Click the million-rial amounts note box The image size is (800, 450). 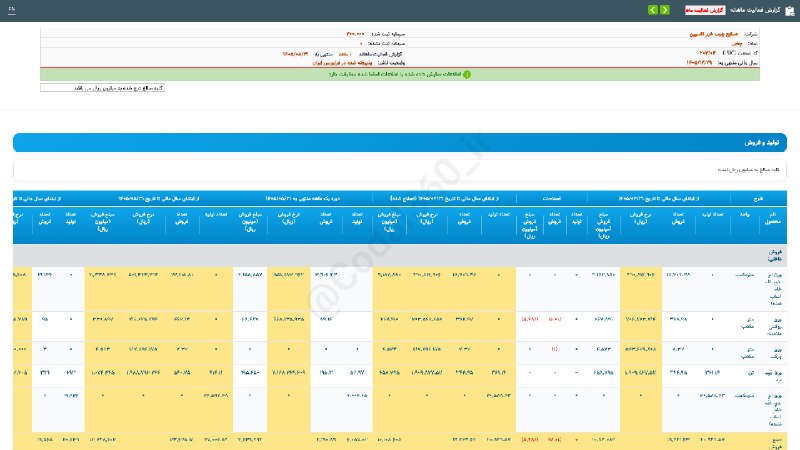103,88
